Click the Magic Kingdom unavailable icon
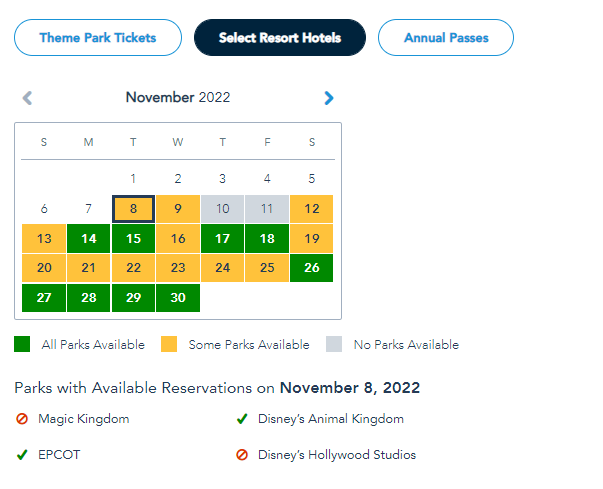The image size is (603, 489). tap(22, 419)
